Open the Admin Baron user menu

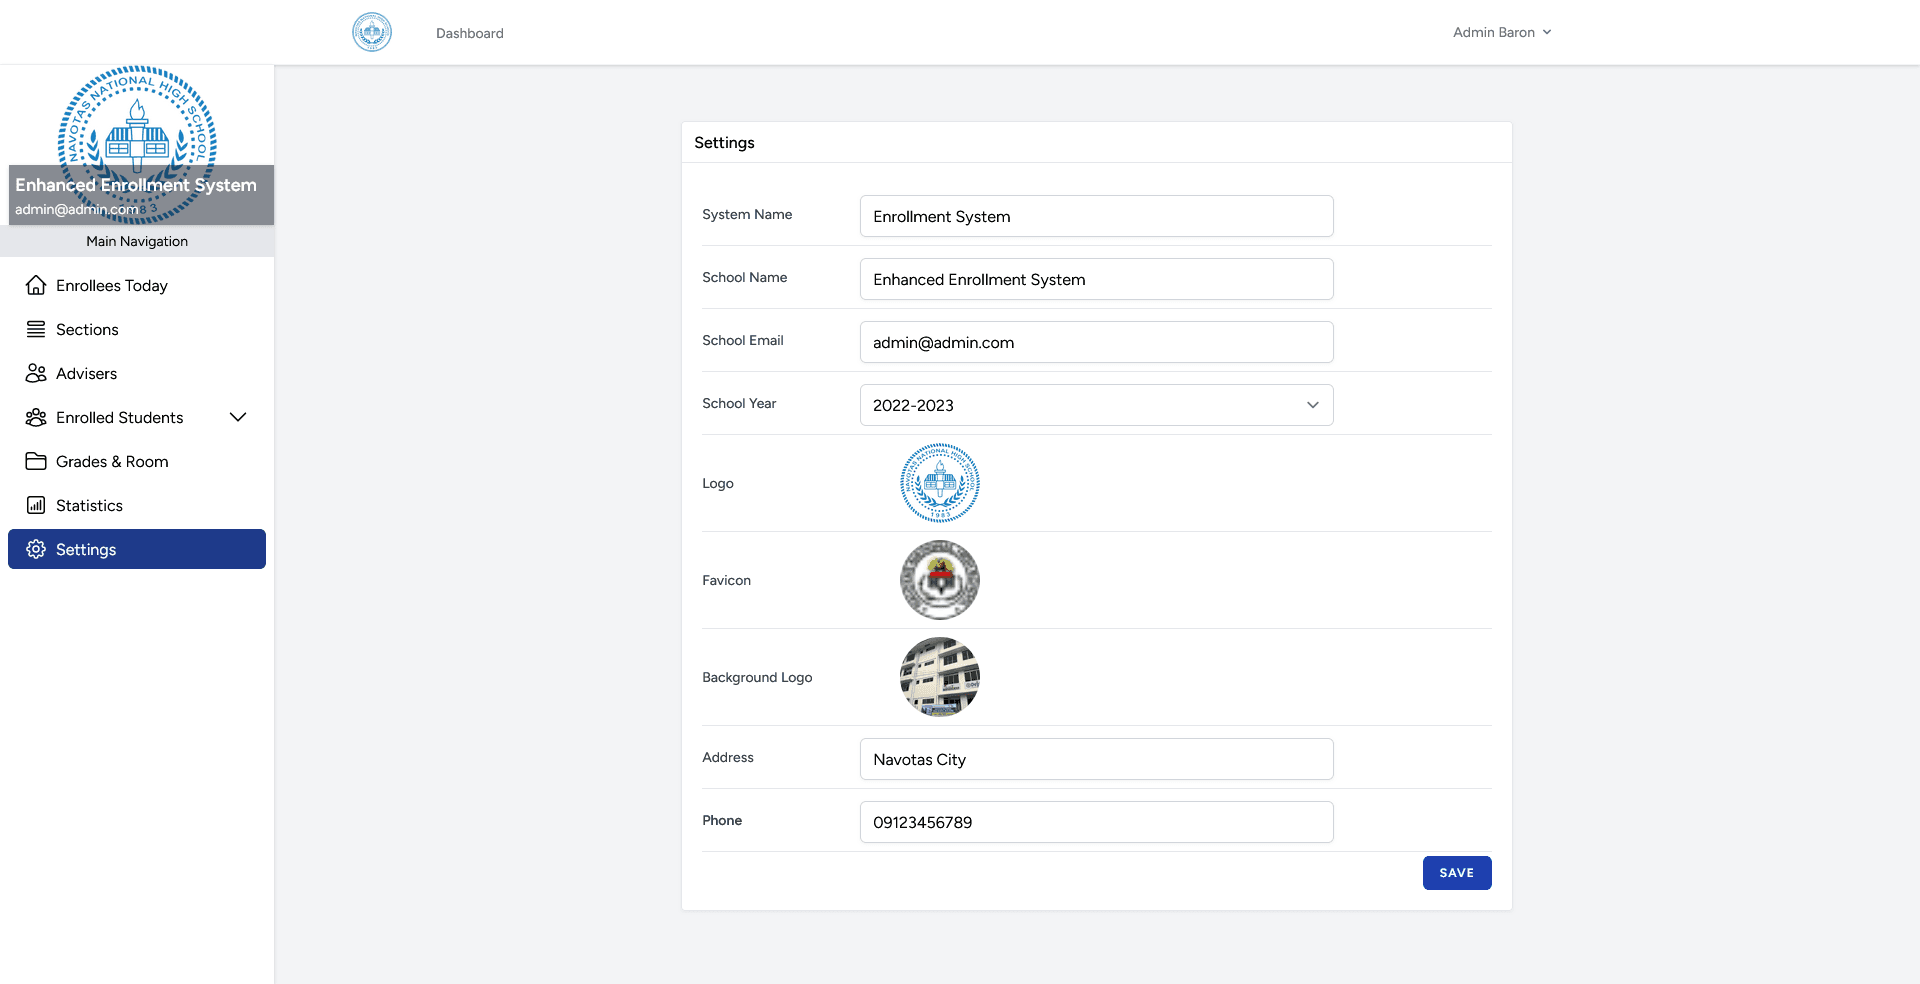pyautogui.click(x=1501, y=32)
